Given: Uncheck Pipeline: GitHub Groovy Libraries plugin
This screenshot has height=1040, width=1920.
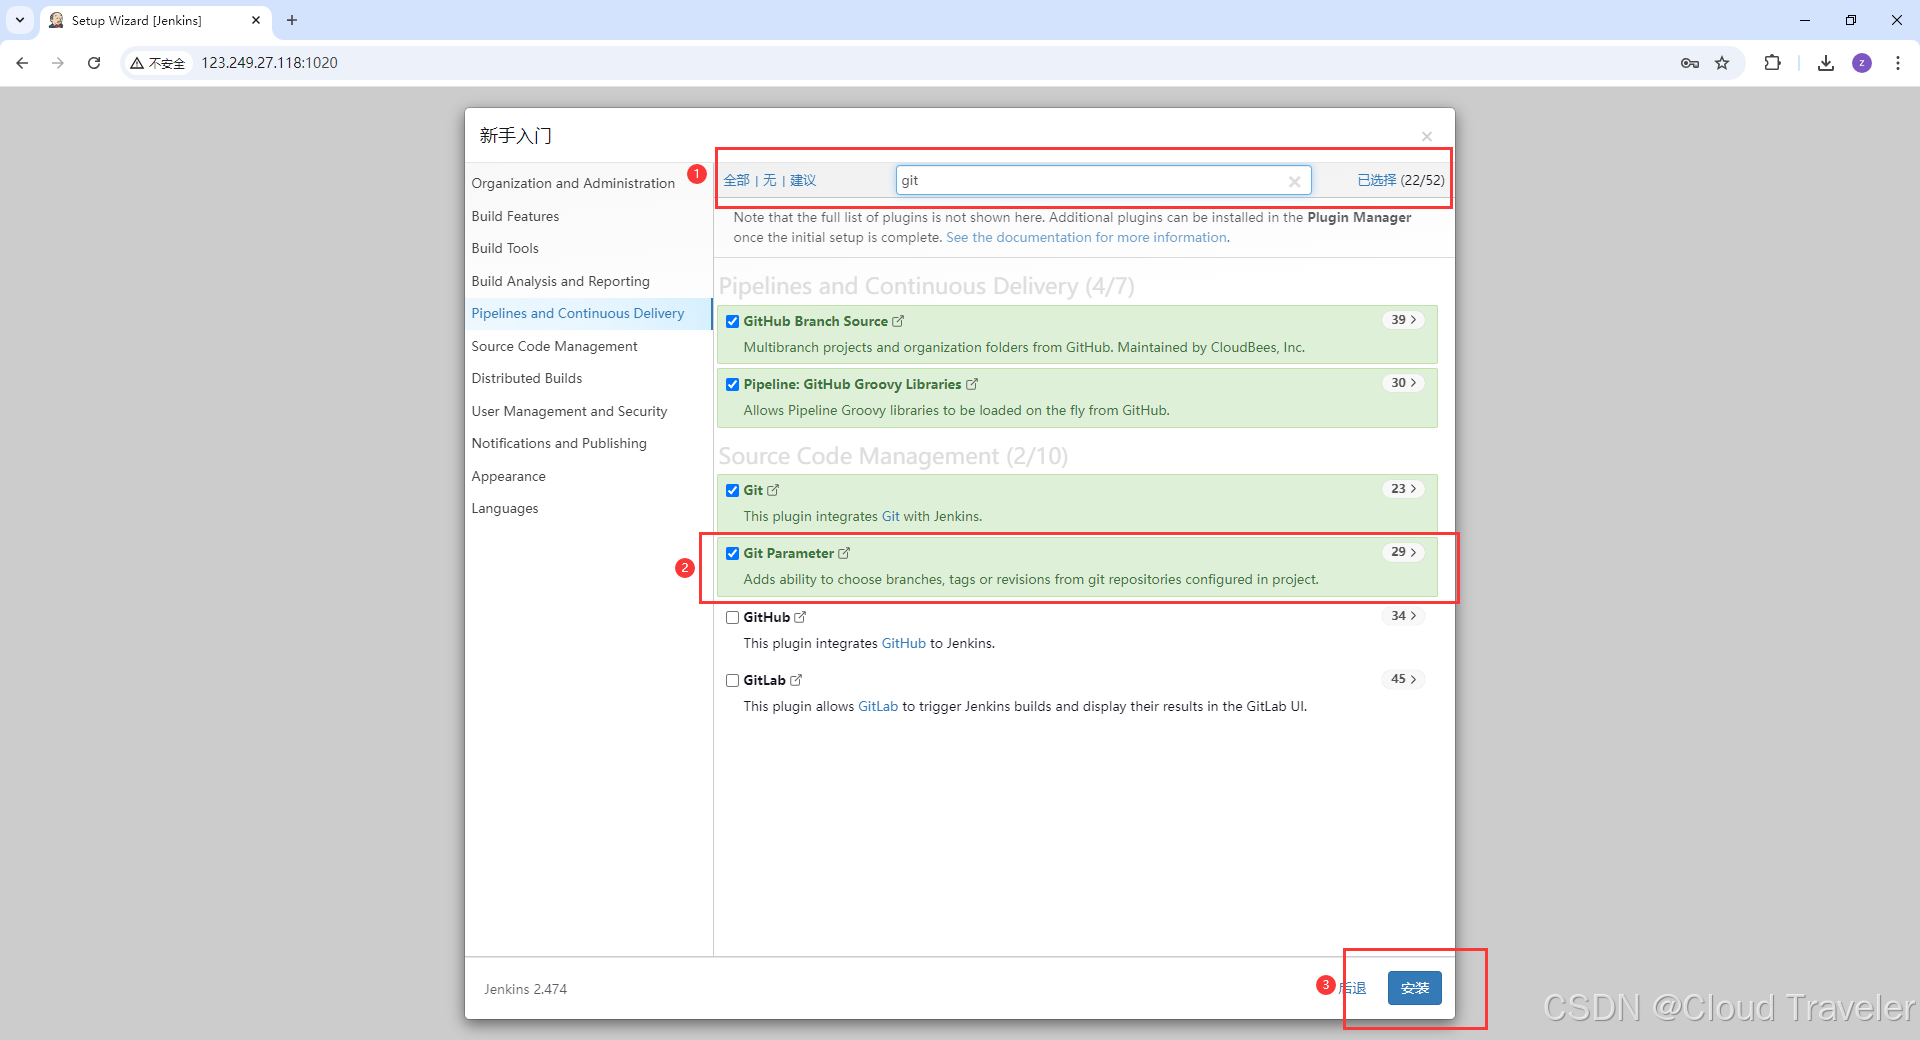Looking at the screenshot, I should 733,384.
